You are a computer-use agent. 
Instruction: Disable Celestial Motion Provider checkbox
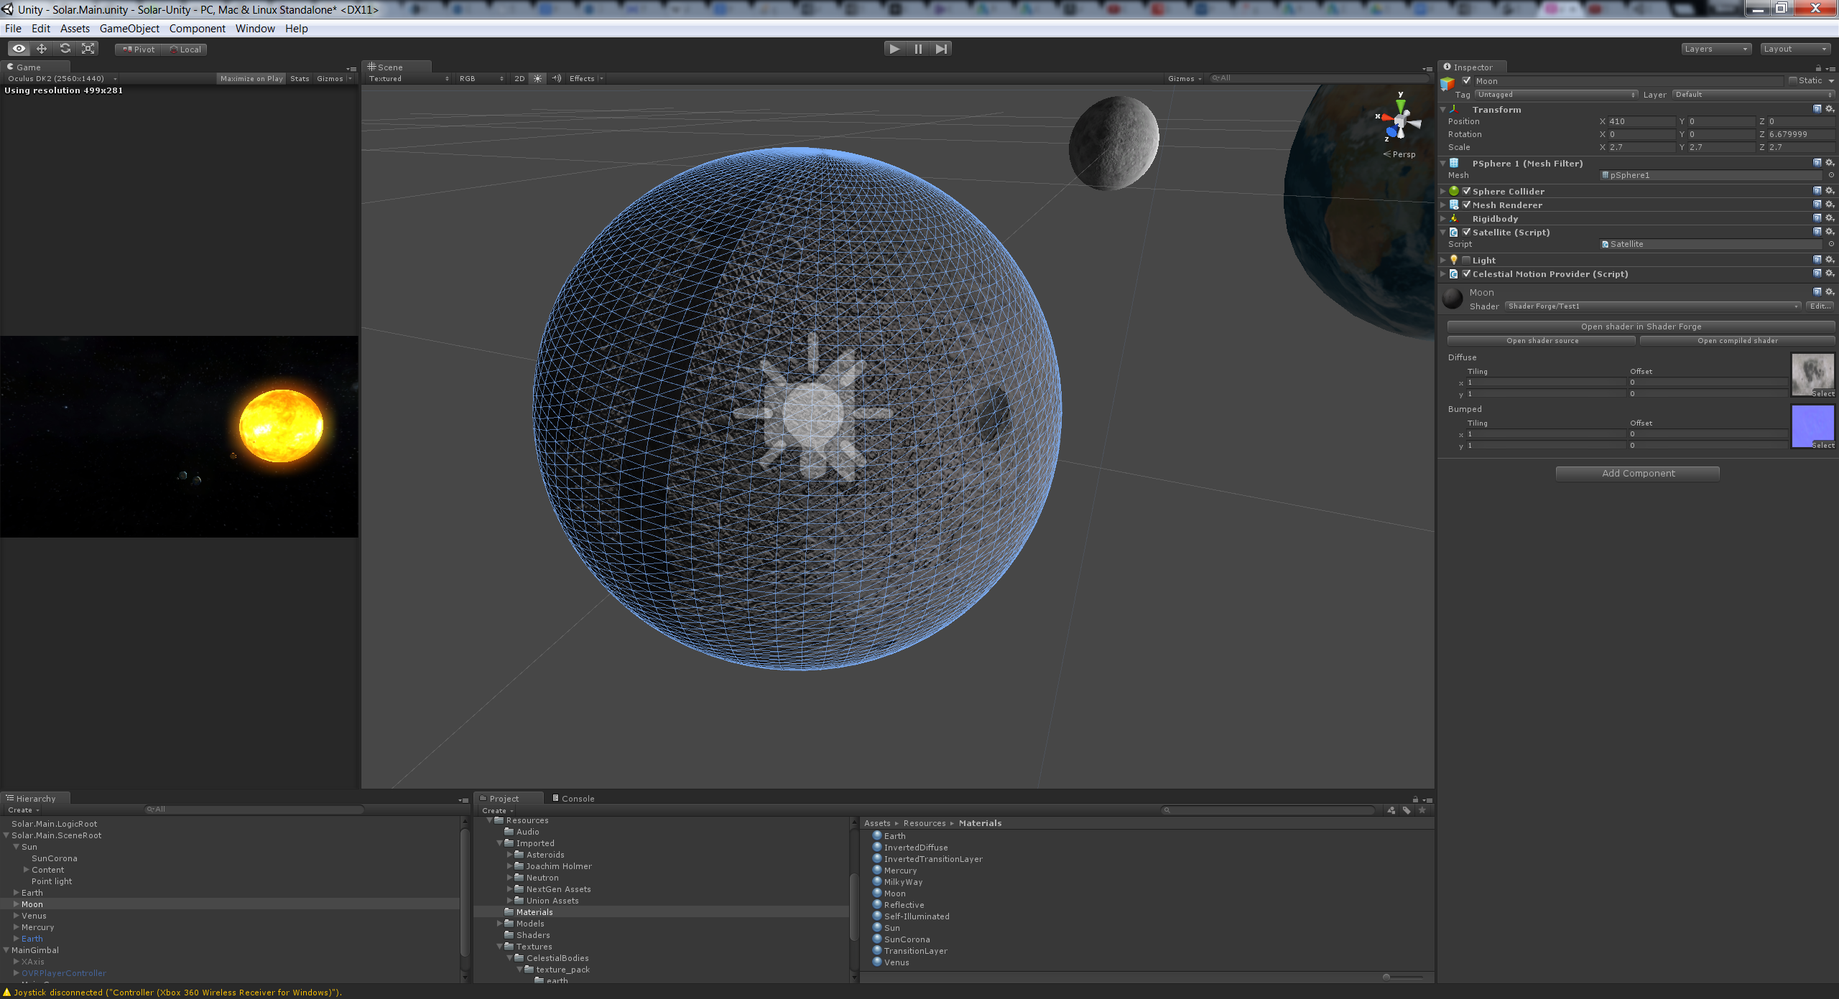point(1466,274)
